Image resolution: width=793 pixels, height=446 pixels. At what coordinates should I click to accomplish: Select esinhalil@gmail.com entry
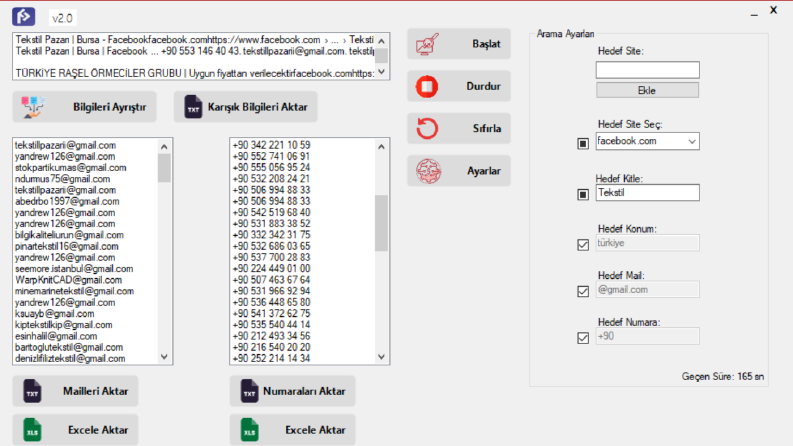point(56,336)
